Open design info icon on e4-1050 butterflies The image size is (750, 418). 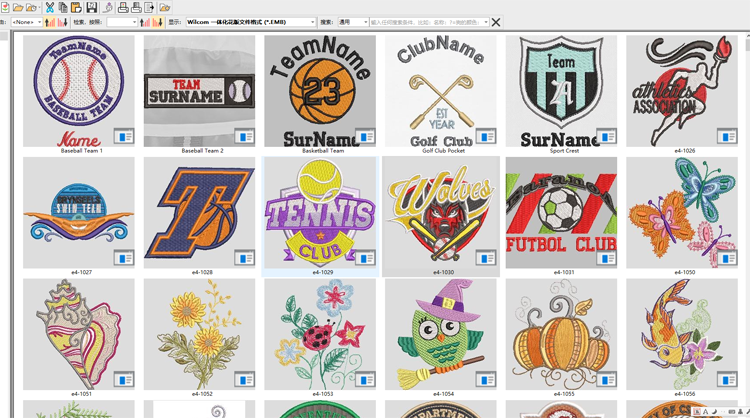727,258
